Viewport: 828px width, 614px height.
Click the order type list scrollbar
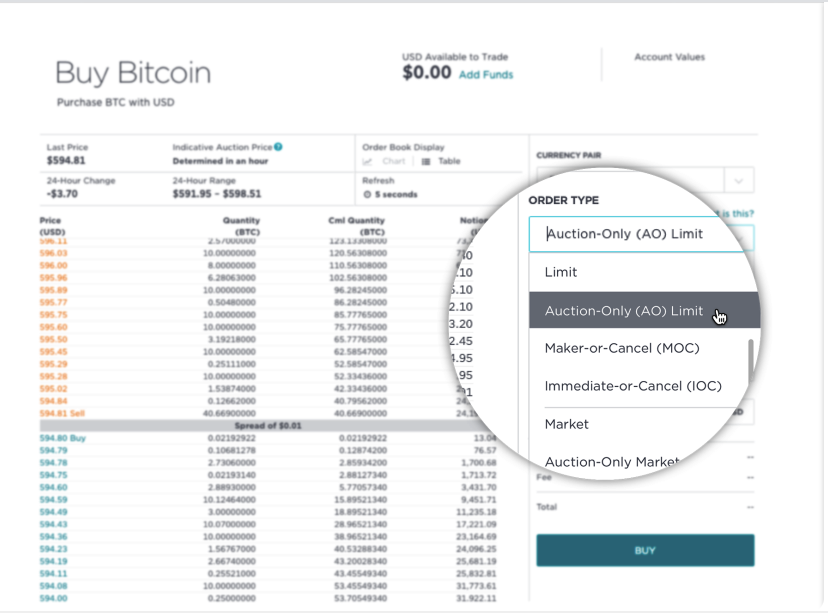tap(751, 362)
